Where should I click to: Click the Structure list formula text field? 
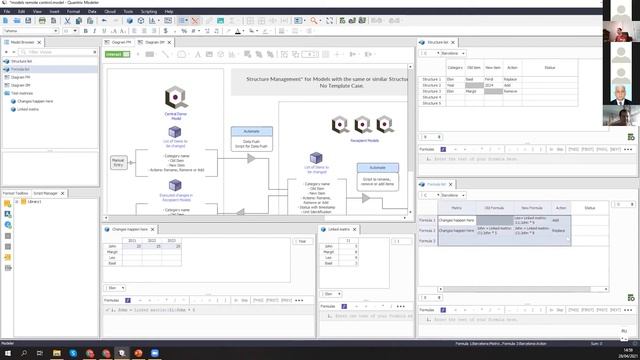pos(527,159)
